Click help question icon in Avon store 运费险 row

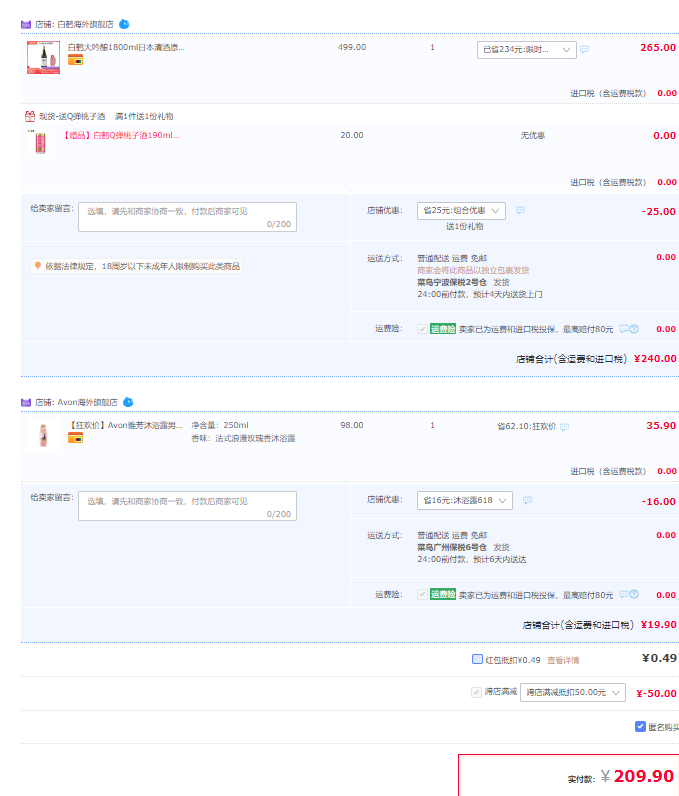click(x=634, y=594)
